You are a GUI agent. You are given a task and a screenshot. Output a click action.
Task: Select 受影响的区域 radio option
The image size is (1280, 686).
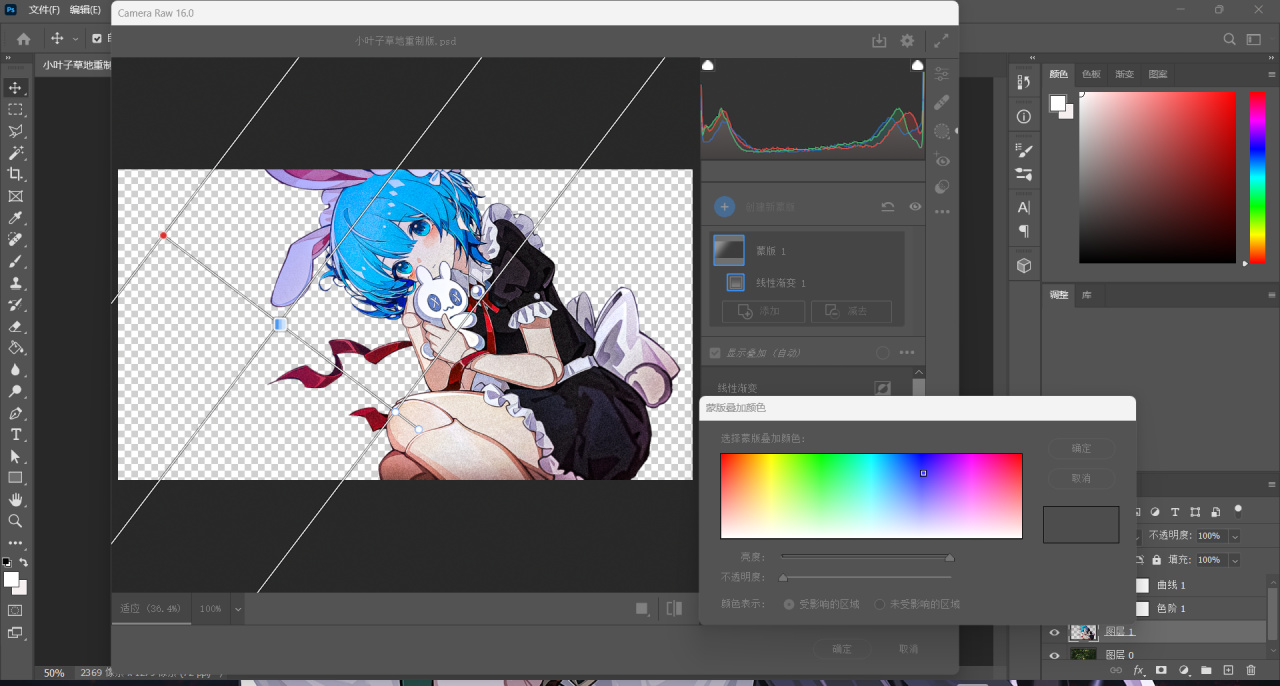click(789, 604)
